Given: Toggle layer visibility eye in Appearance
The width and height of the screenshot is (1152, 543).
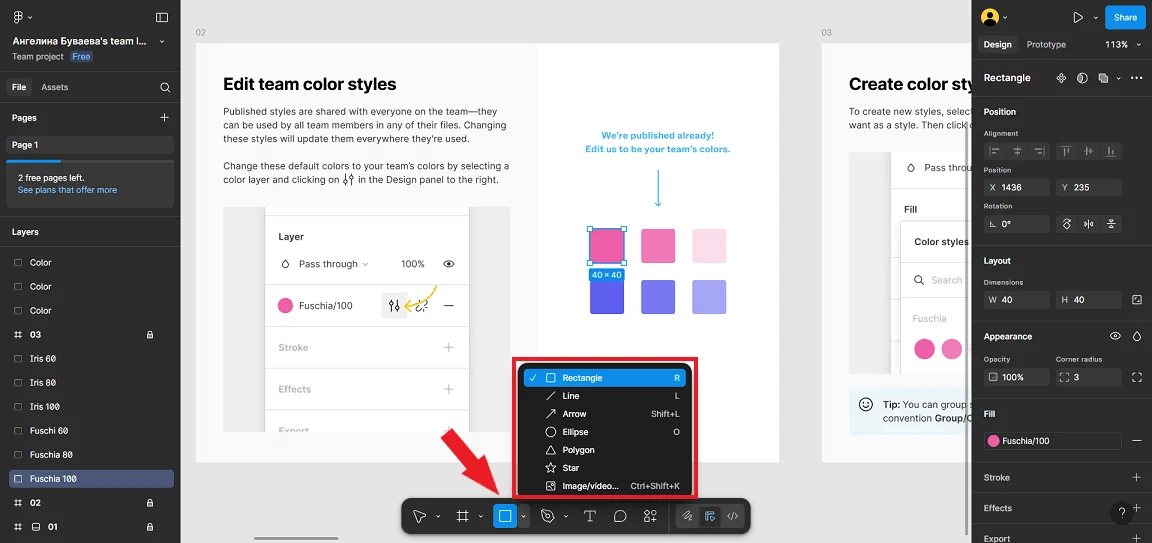Looking at the screenshot, I should 1115,336.
